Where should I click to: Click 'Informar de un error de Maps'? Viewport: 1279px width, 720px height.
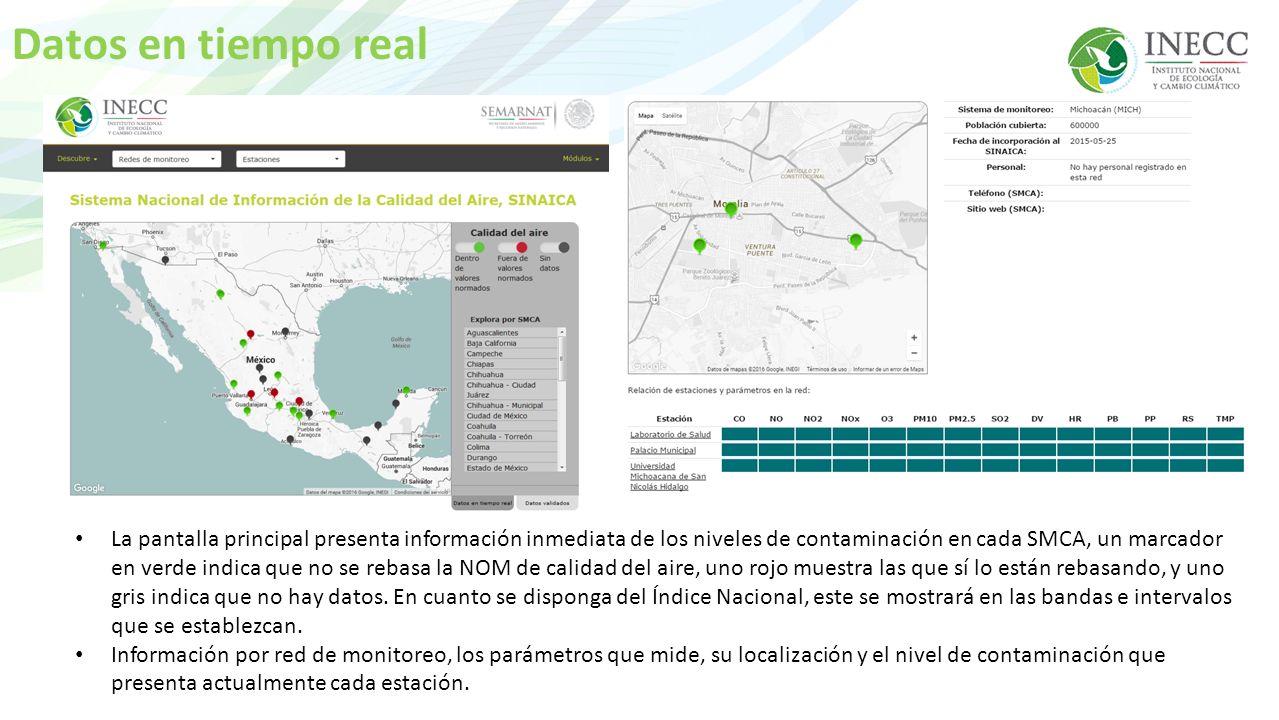889,369
